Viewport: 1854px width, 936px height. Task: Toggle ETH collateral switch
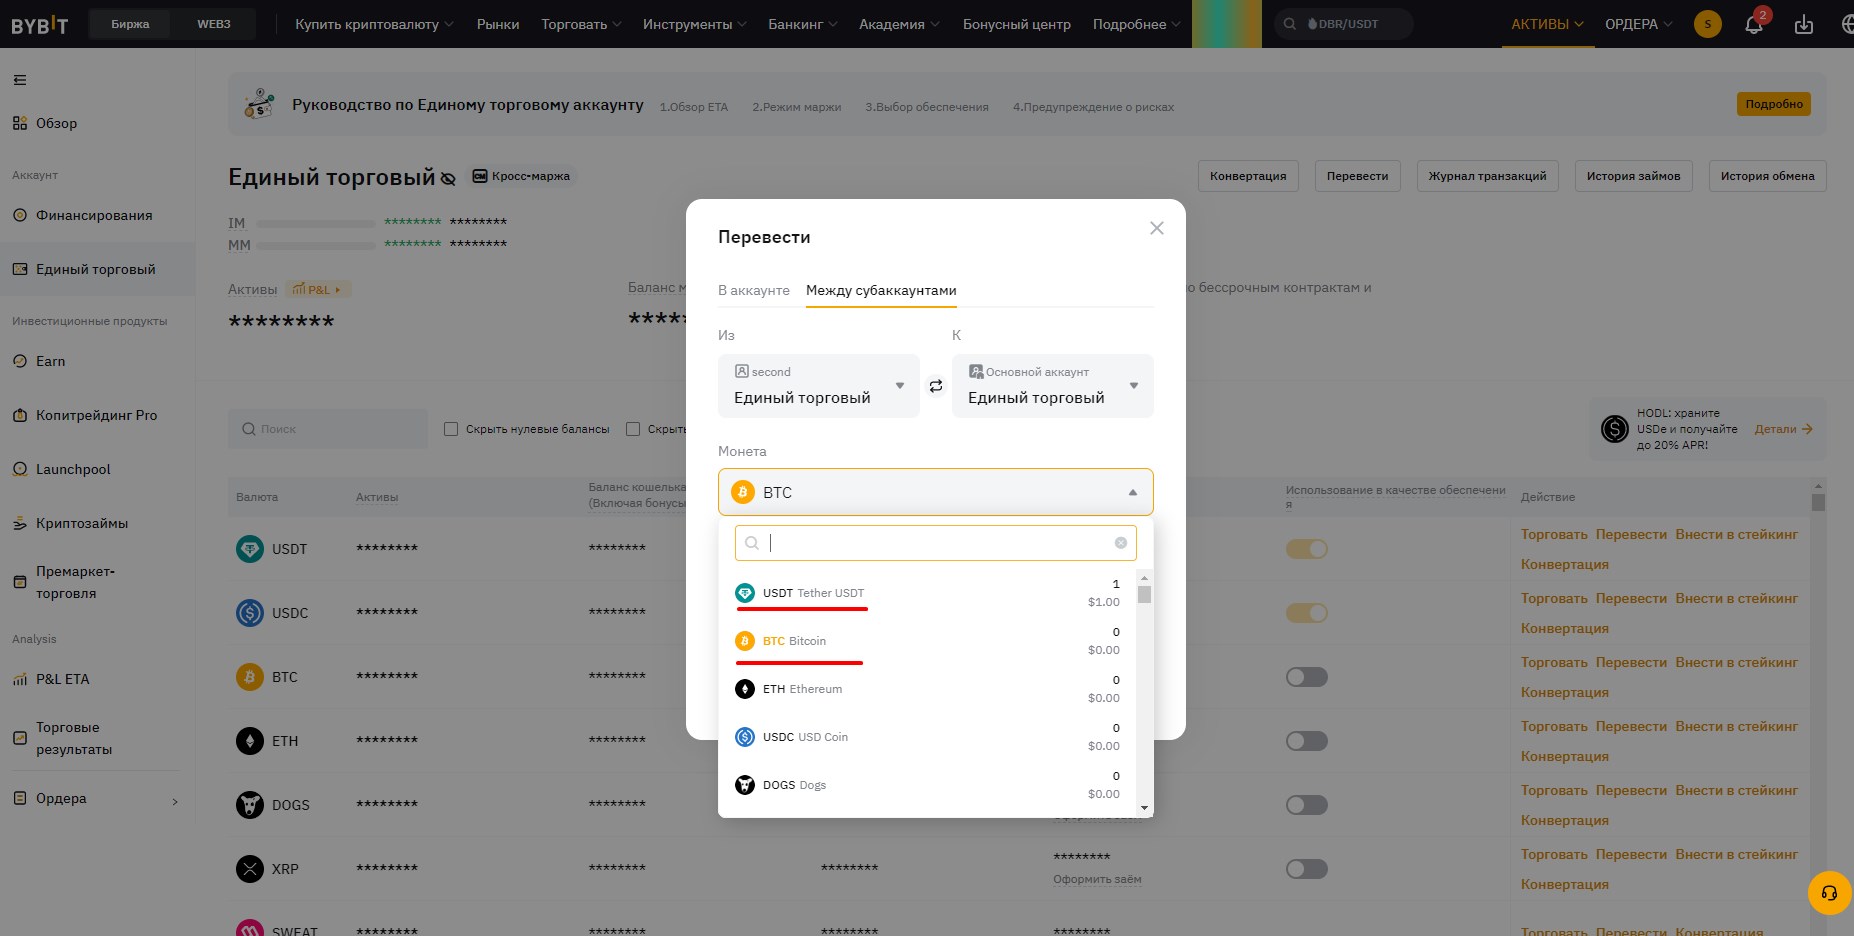coord(1307,741)
